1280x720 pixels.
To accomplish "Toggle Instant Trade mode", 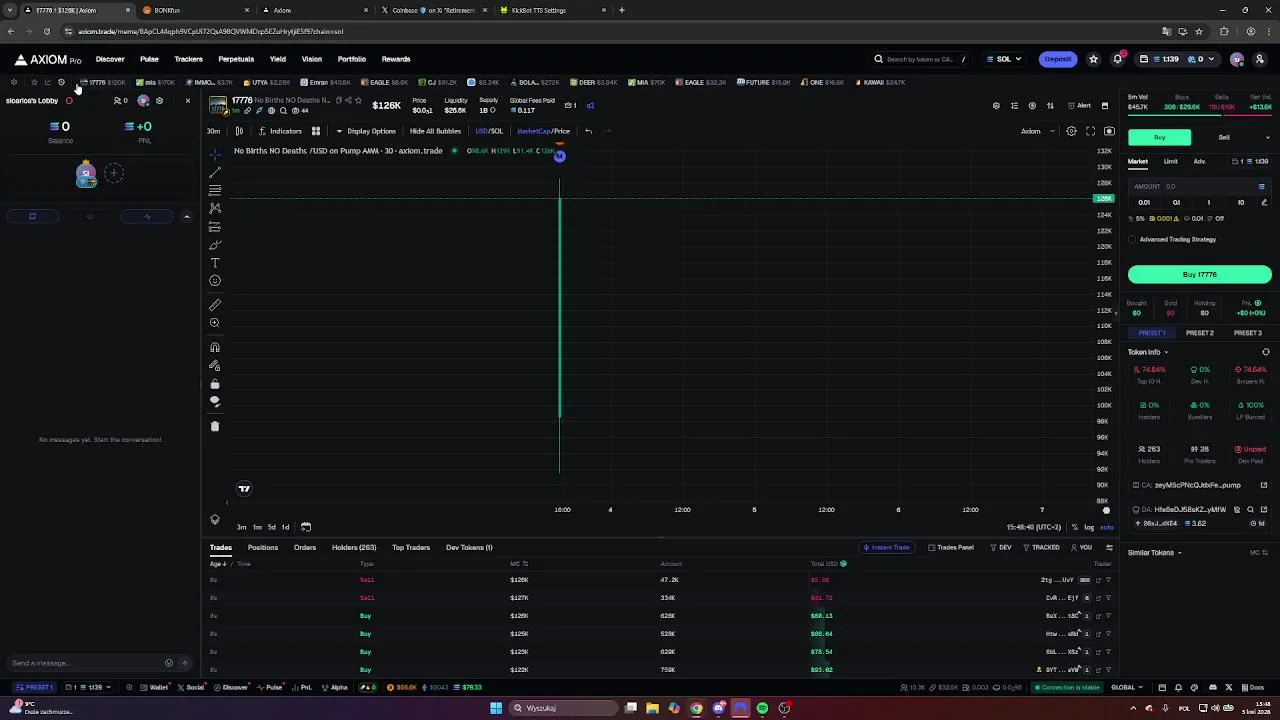I will (886, 547).
